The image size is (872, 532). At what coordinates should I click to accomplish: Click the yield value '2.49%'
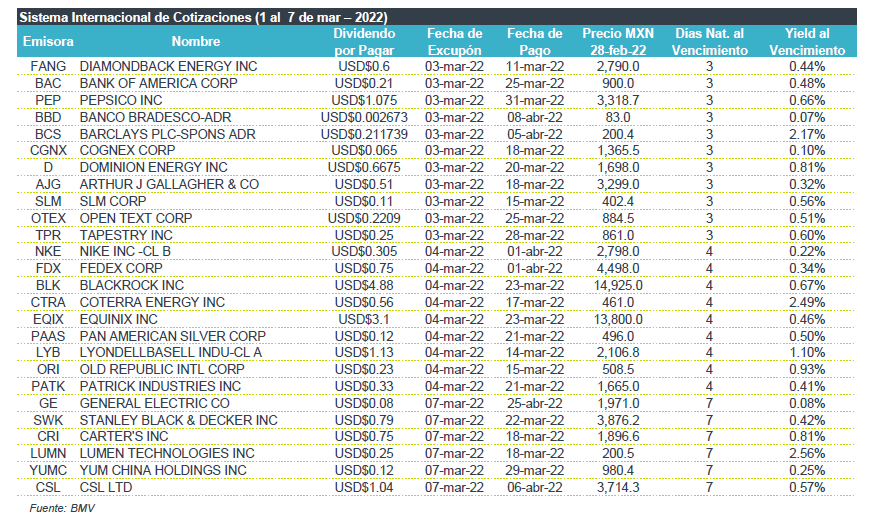click(807, 302)
